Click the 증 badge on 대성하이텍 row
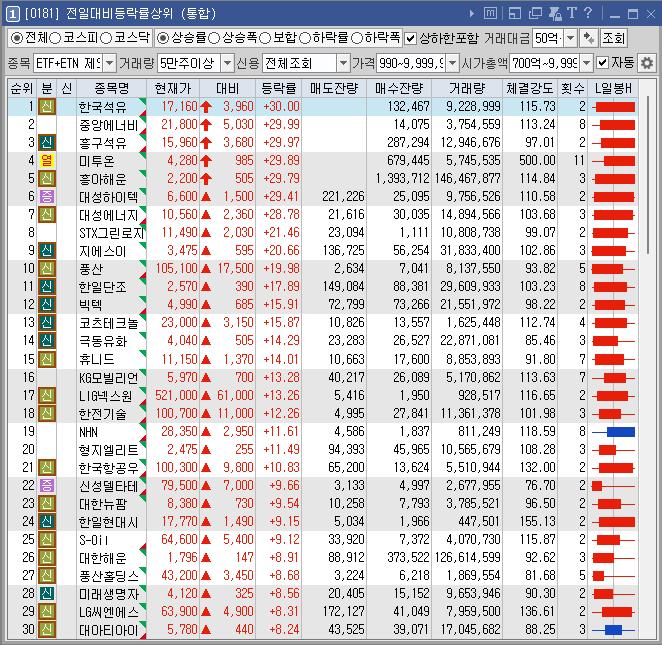This screenshot has width=662, height=645. (47, 196)
